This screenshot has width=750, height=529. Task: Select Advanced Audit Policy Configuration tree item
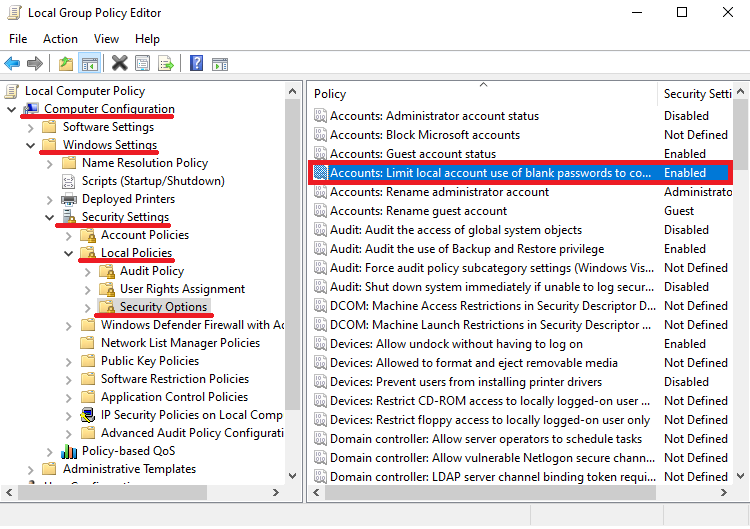192,433
